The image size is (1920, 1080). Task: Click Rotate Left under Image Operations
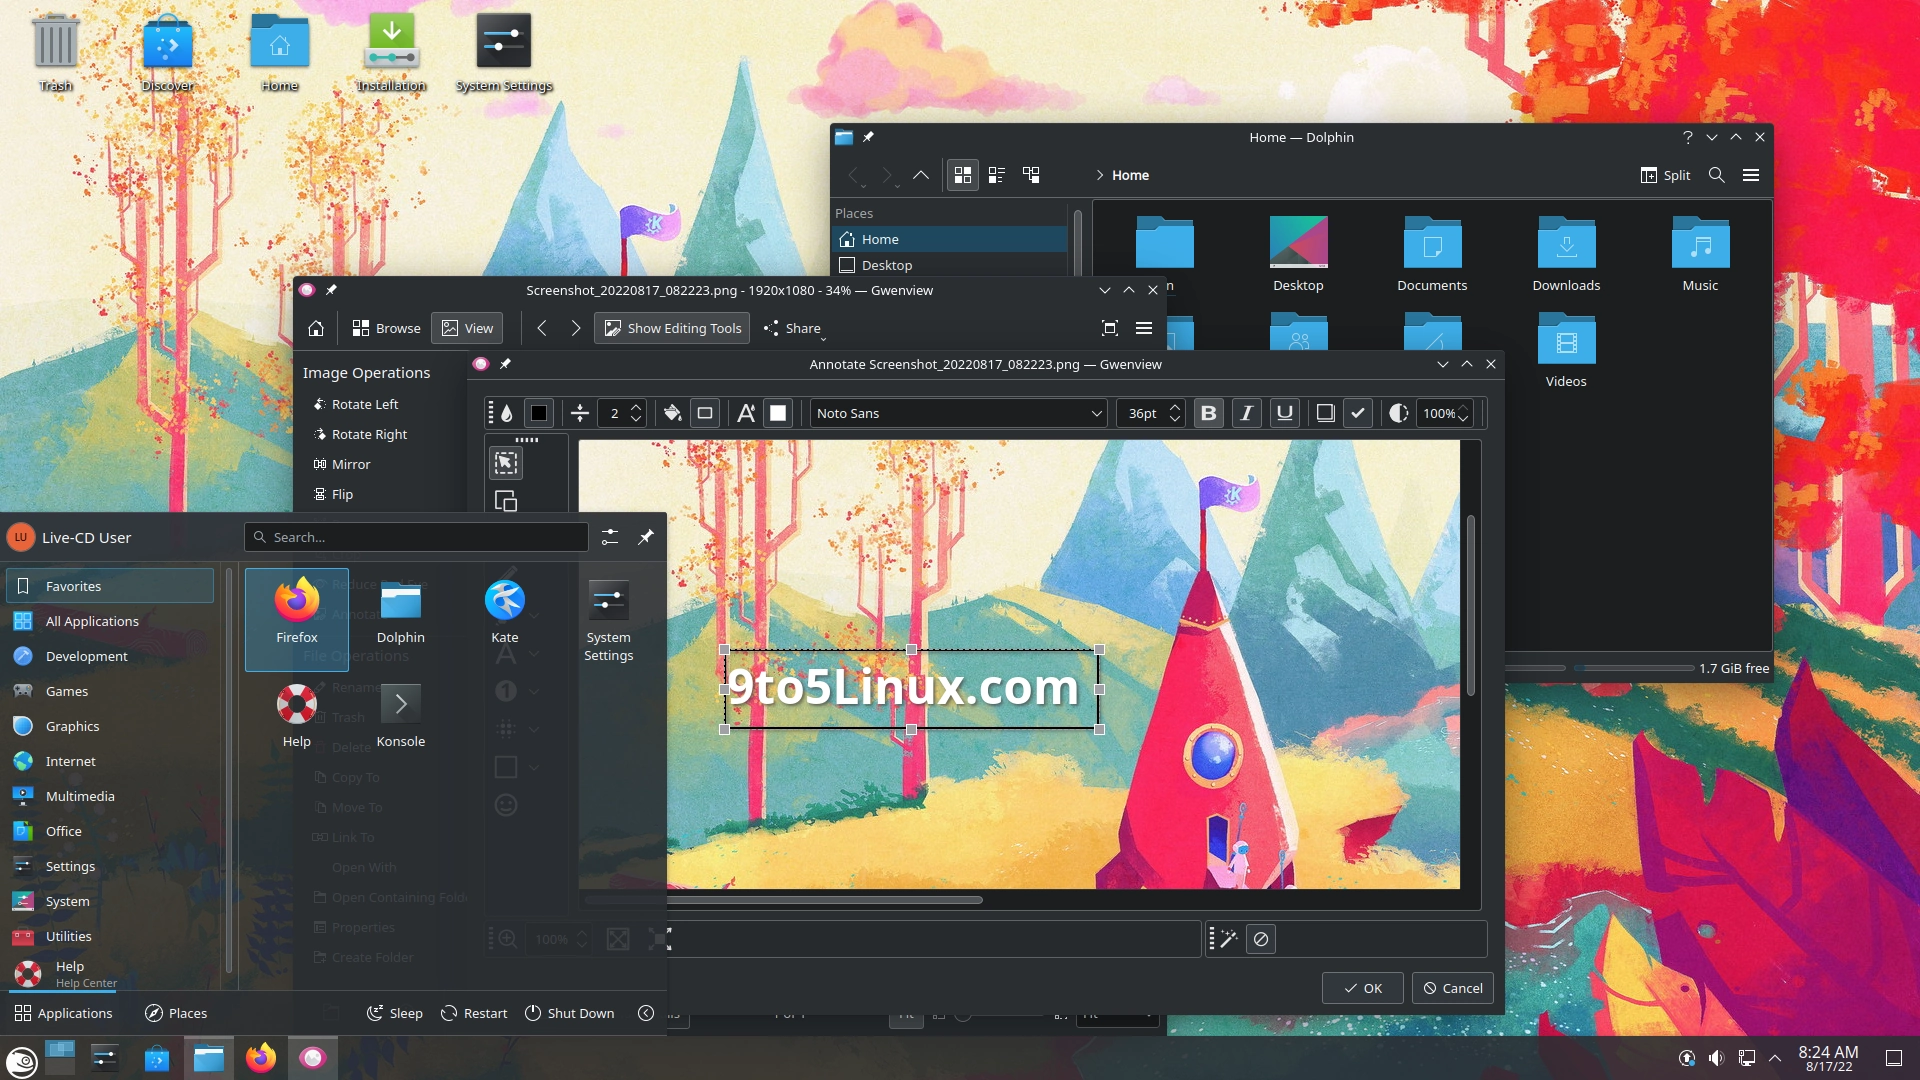pos(364,404)
